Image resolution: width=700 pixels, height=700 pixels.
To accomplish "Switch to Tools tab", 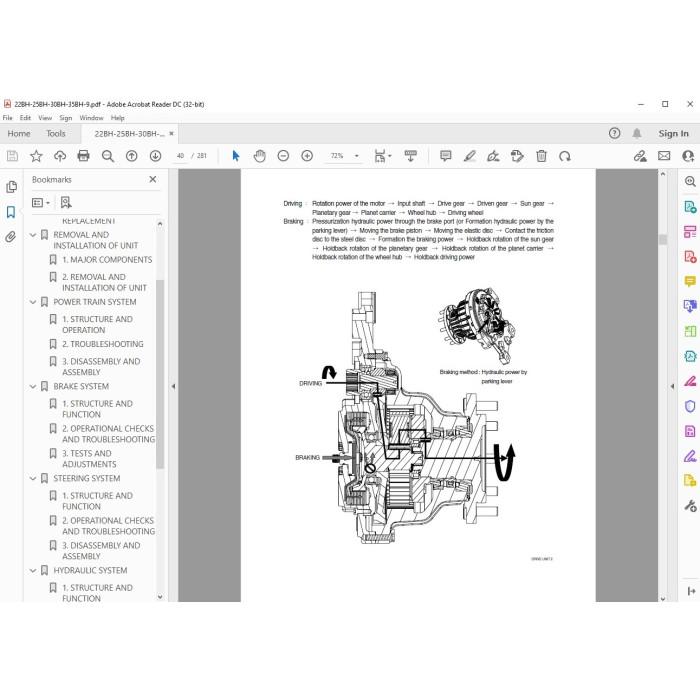I will 56,133.
